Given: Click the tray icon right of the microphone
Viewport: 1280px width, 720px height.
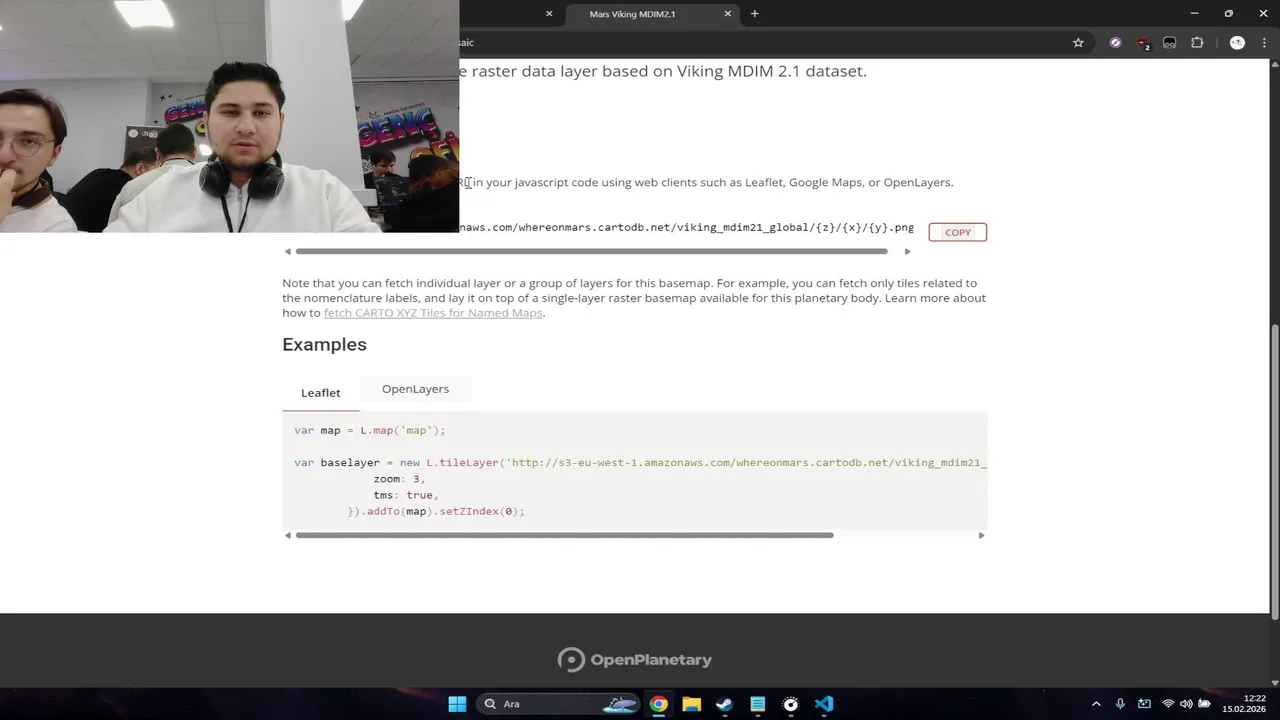Looking at the screenshot, I should click(x=1144, y=704).
